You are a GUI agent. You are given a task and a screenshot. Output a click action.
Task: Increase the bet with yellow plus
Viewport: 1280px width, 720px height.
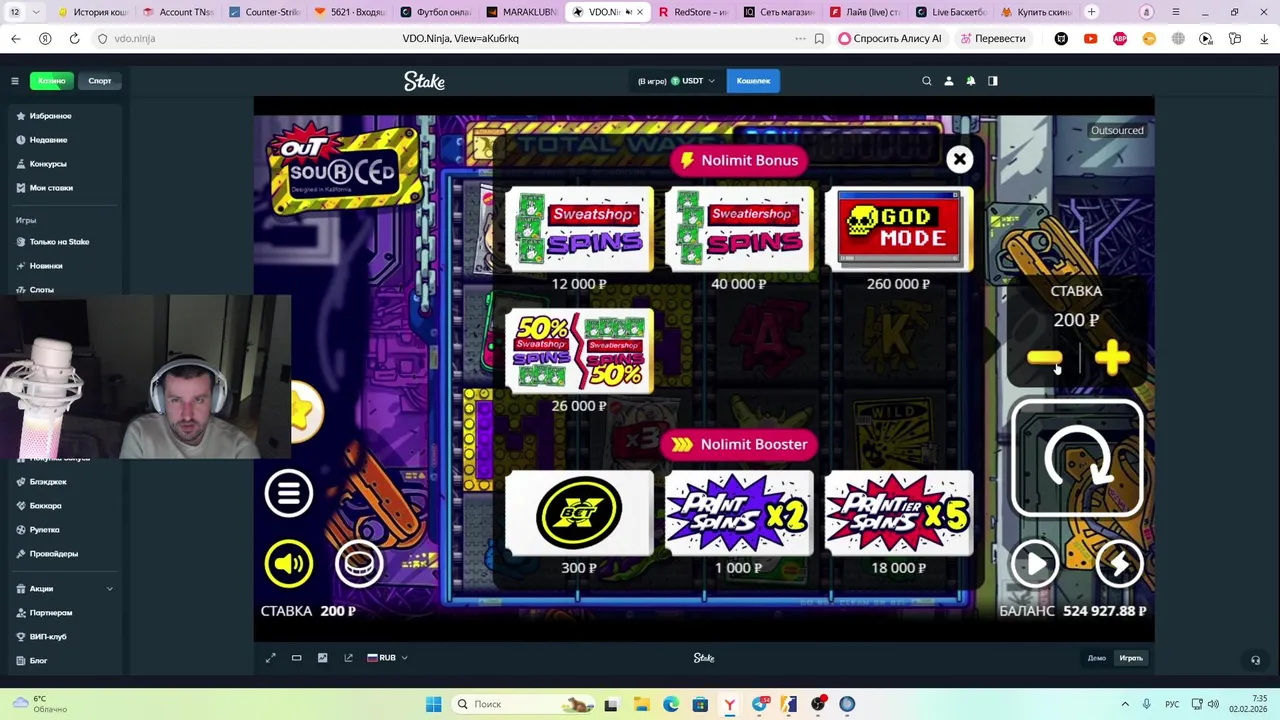[1112, 358]
